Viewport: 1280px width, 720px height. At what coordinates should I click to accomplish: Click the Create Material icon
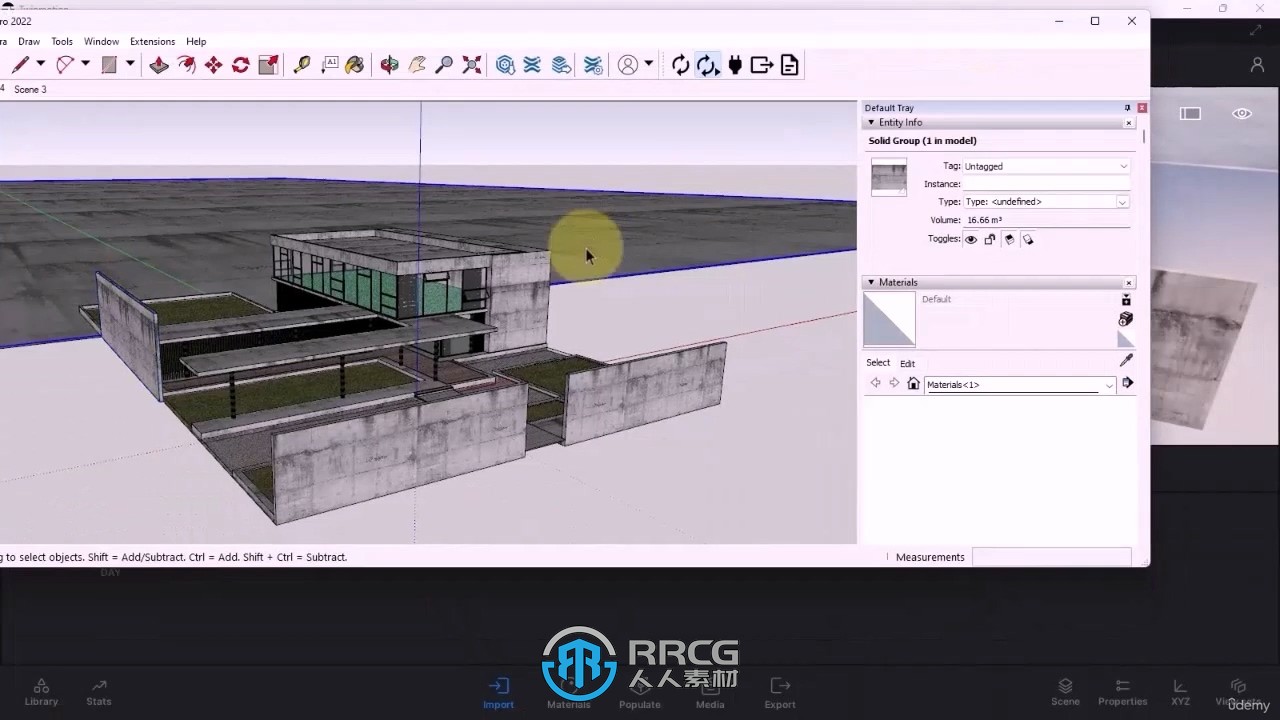1126,319
